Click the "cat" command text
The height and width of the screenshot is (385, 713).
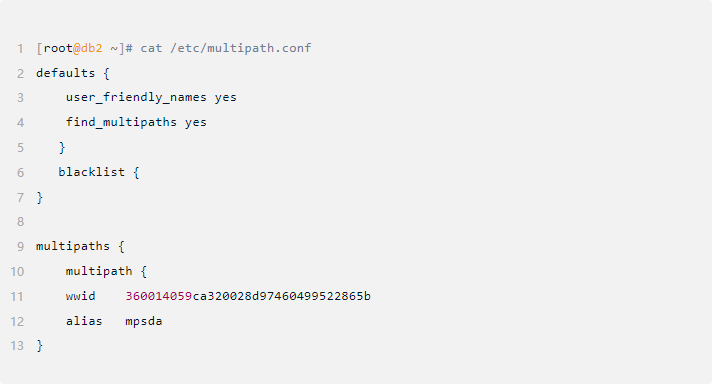coord(151,48)
